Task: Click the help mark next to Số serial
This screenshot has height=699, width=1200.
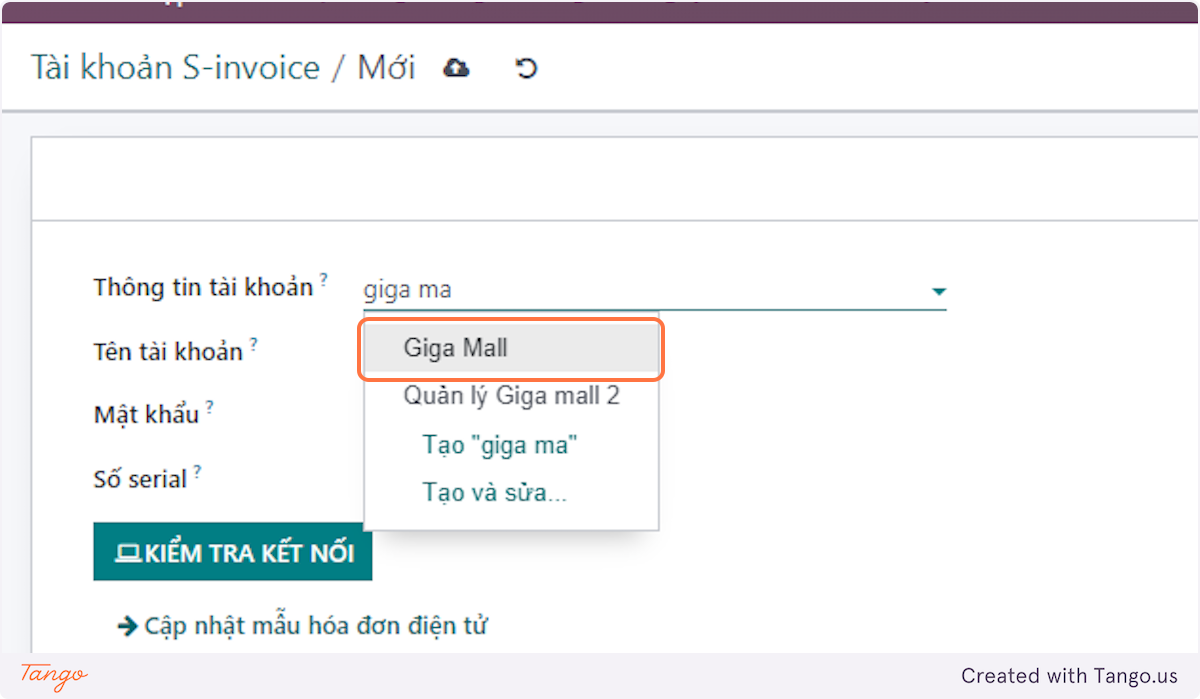Action: pos(198,472)
